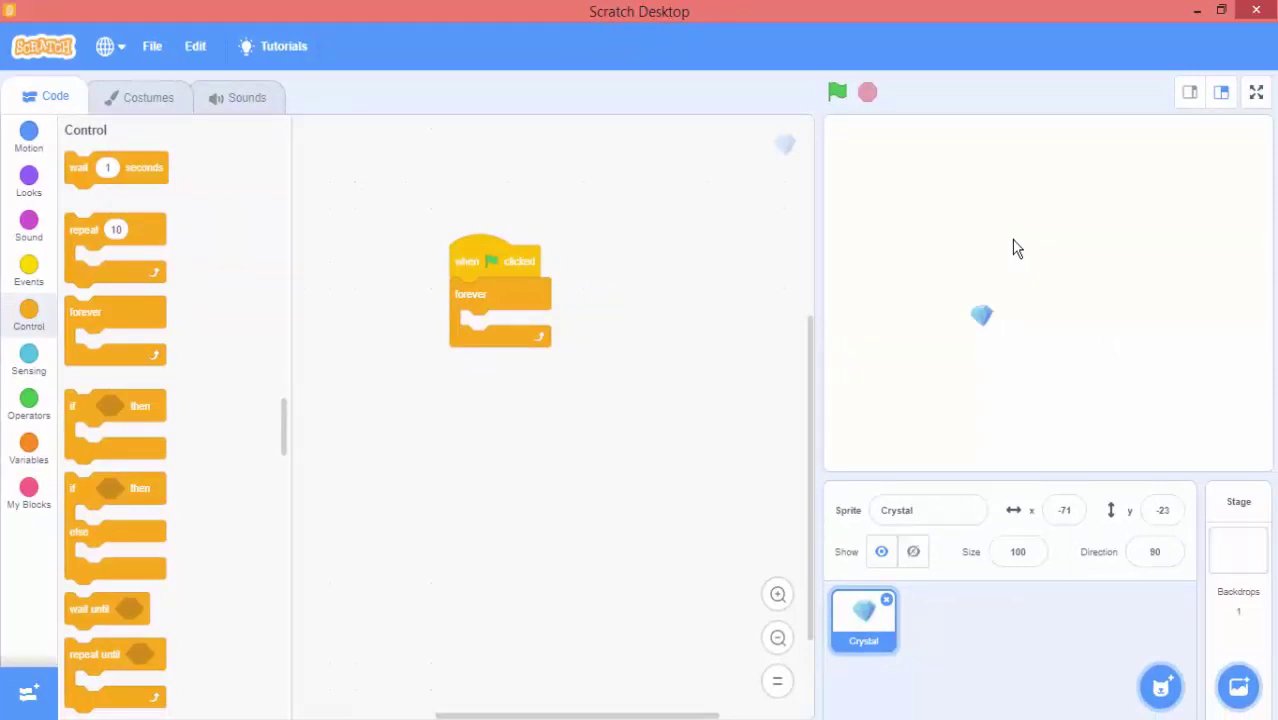Click the number 1 in wait block

[107, 167]
